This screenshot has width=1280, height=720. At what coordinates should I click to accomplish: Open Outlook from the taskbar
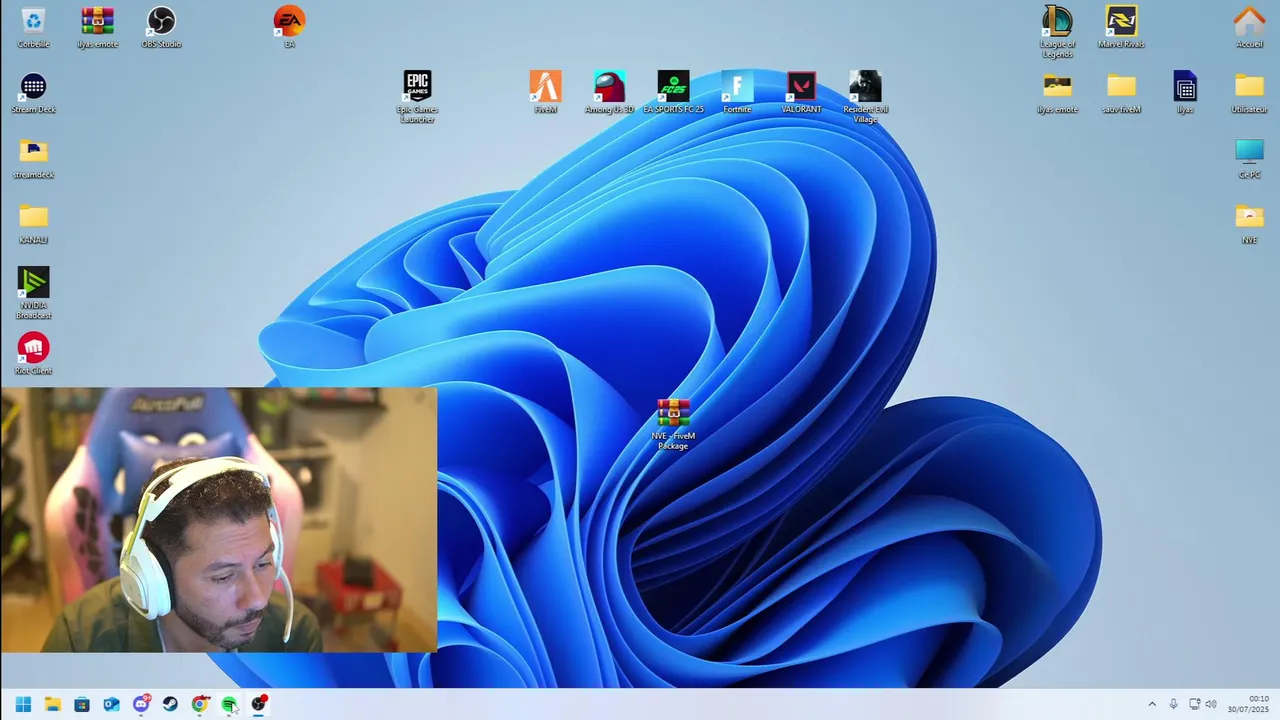pyautogui.click(x=112, y=704)
